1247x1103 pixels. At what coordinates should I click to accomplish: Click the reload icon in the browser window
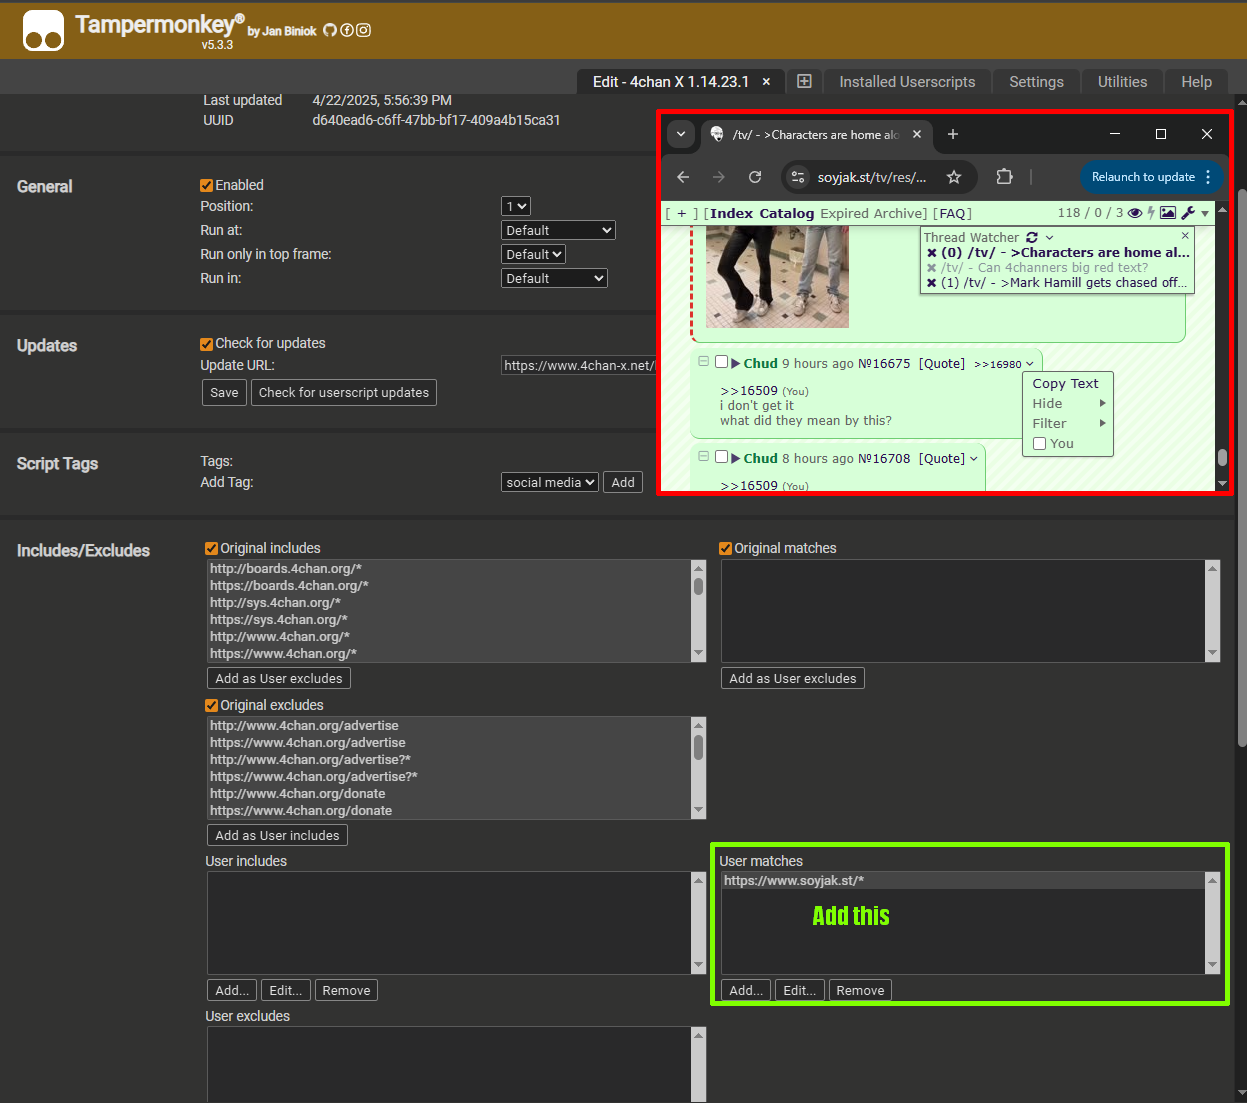755,177
